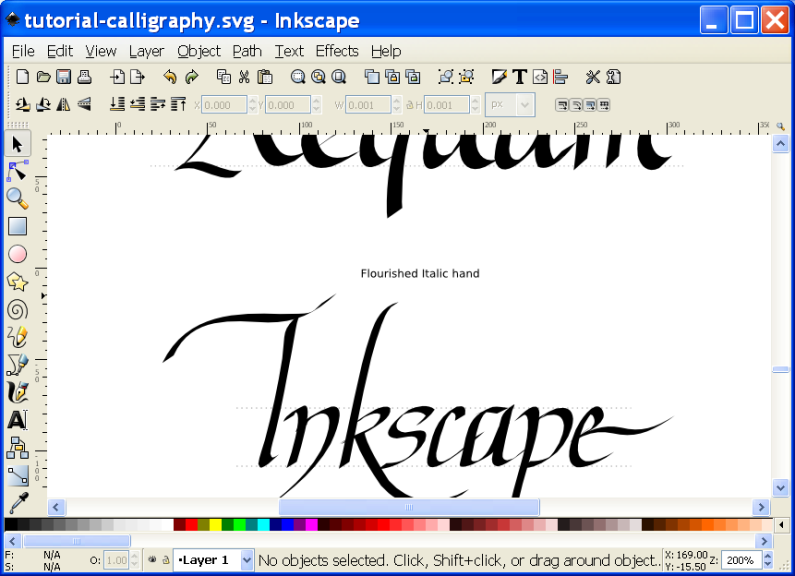
Task: Open the Layer menu
Action: [147, 51]
